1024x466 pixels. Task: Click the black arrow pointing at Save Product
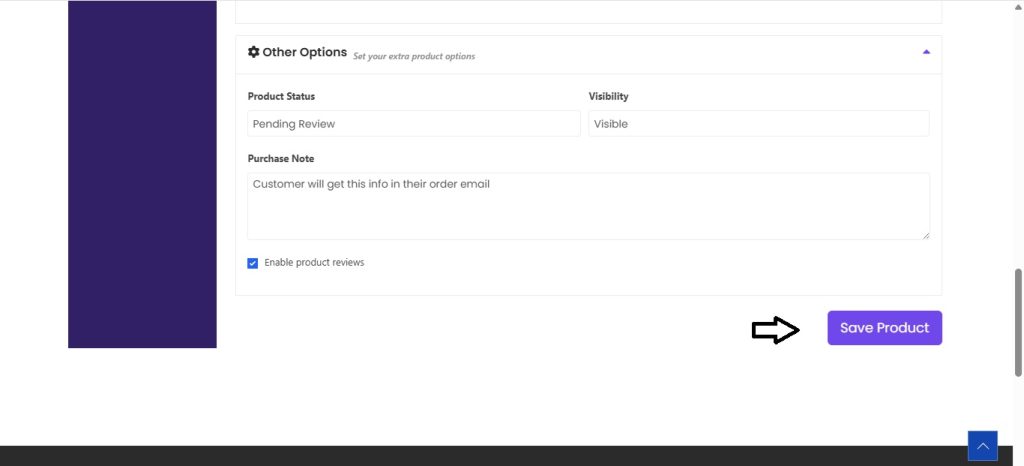click(775, 330)
